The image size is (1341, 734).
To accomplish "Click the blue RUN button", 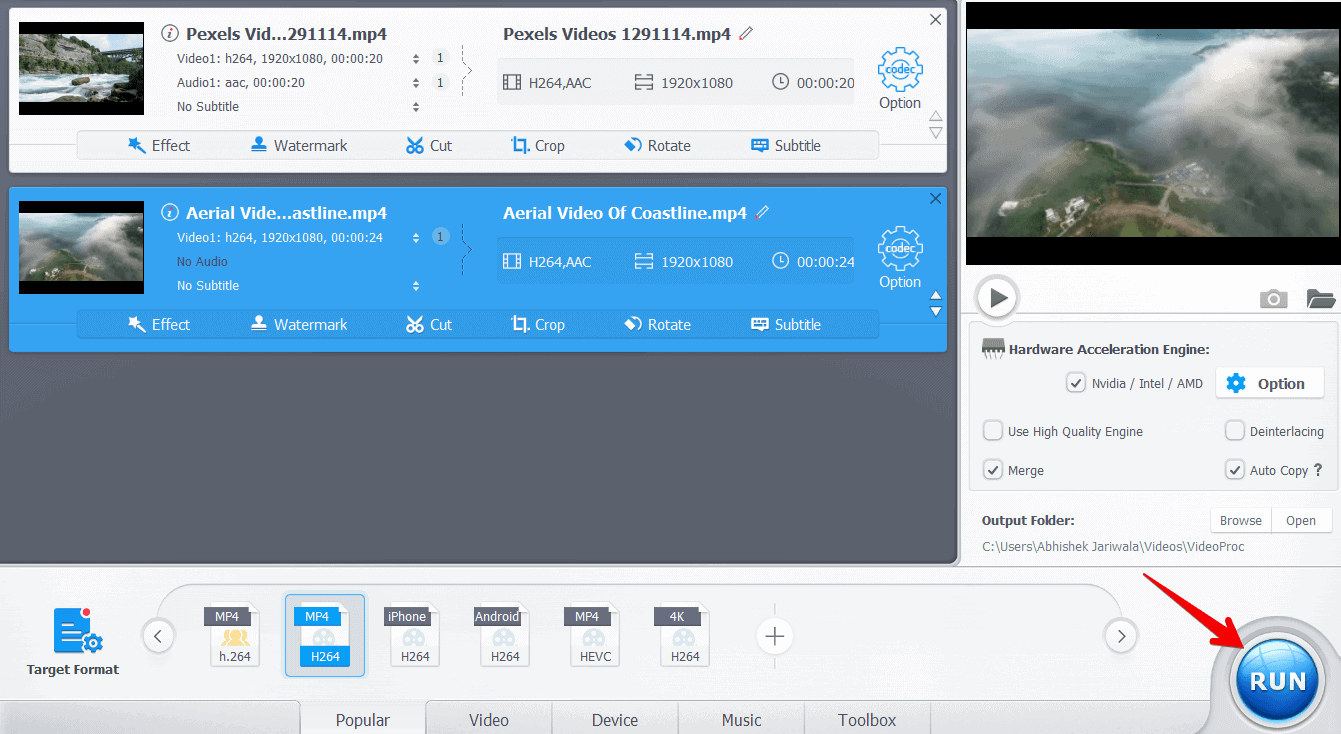I will [x=1277, y=680].
